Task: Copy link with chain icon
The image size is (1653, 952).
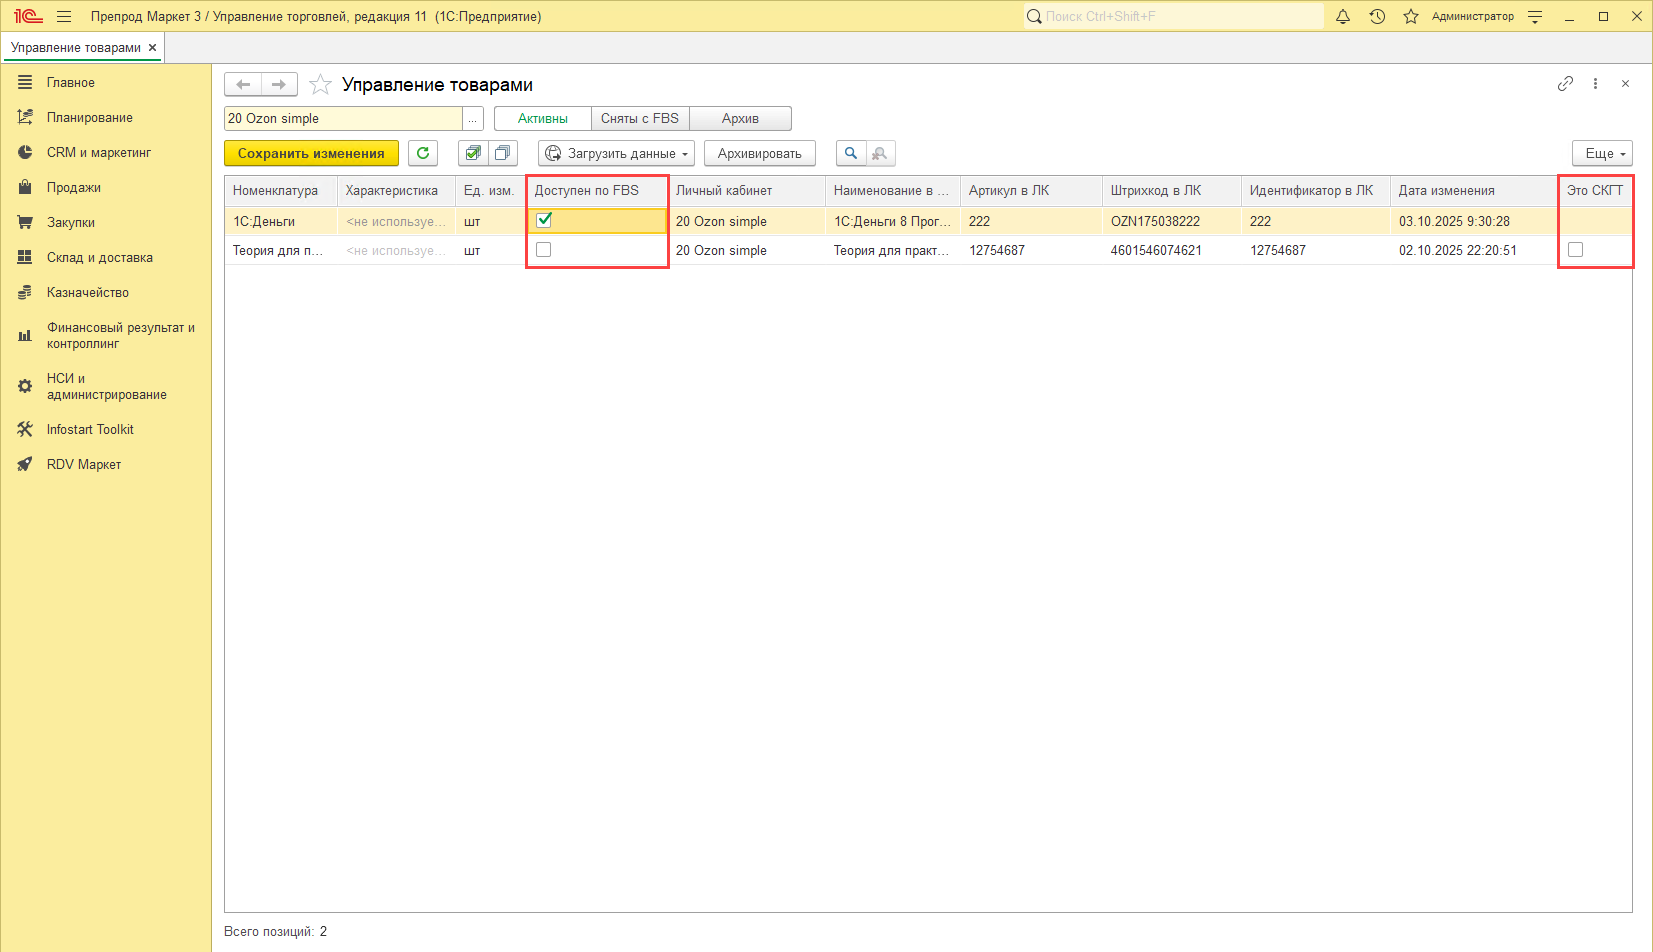Action: pyautogui.click(x=1565, y=84)
